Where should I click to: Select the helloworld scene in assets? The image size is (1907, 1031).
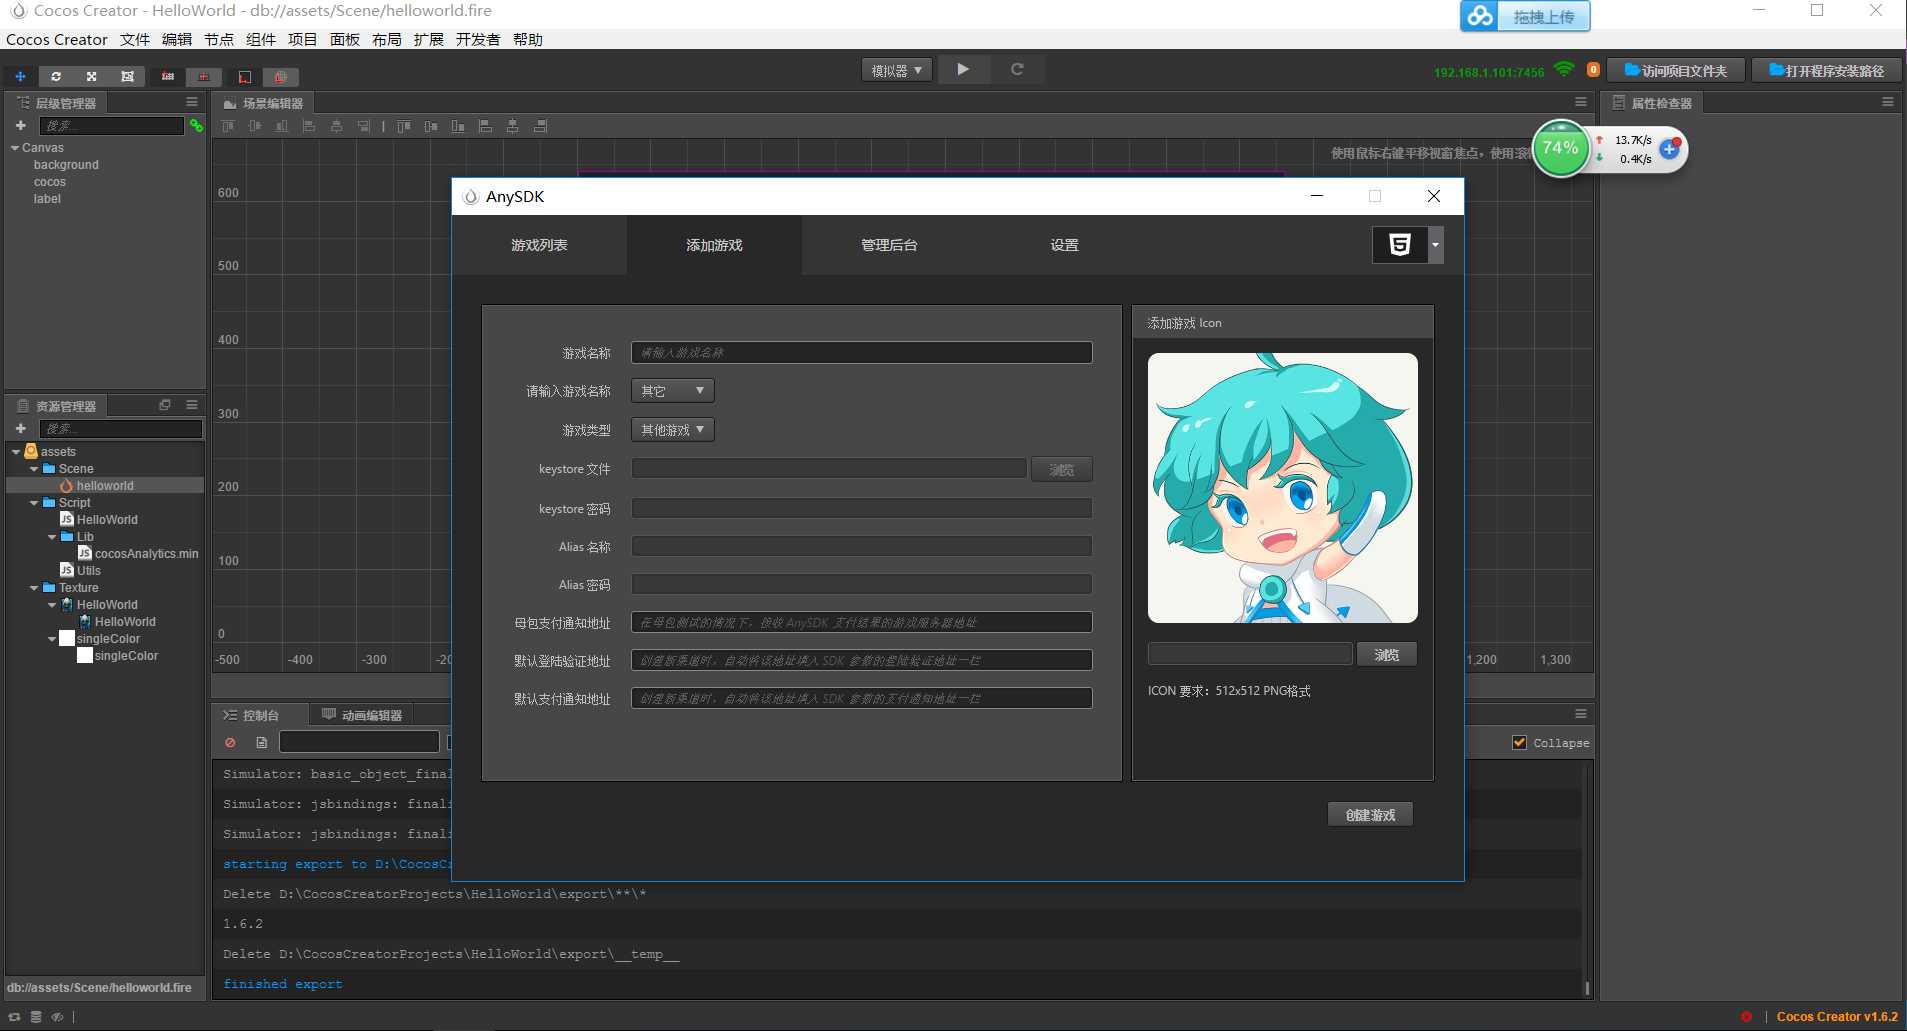point(105,486)
